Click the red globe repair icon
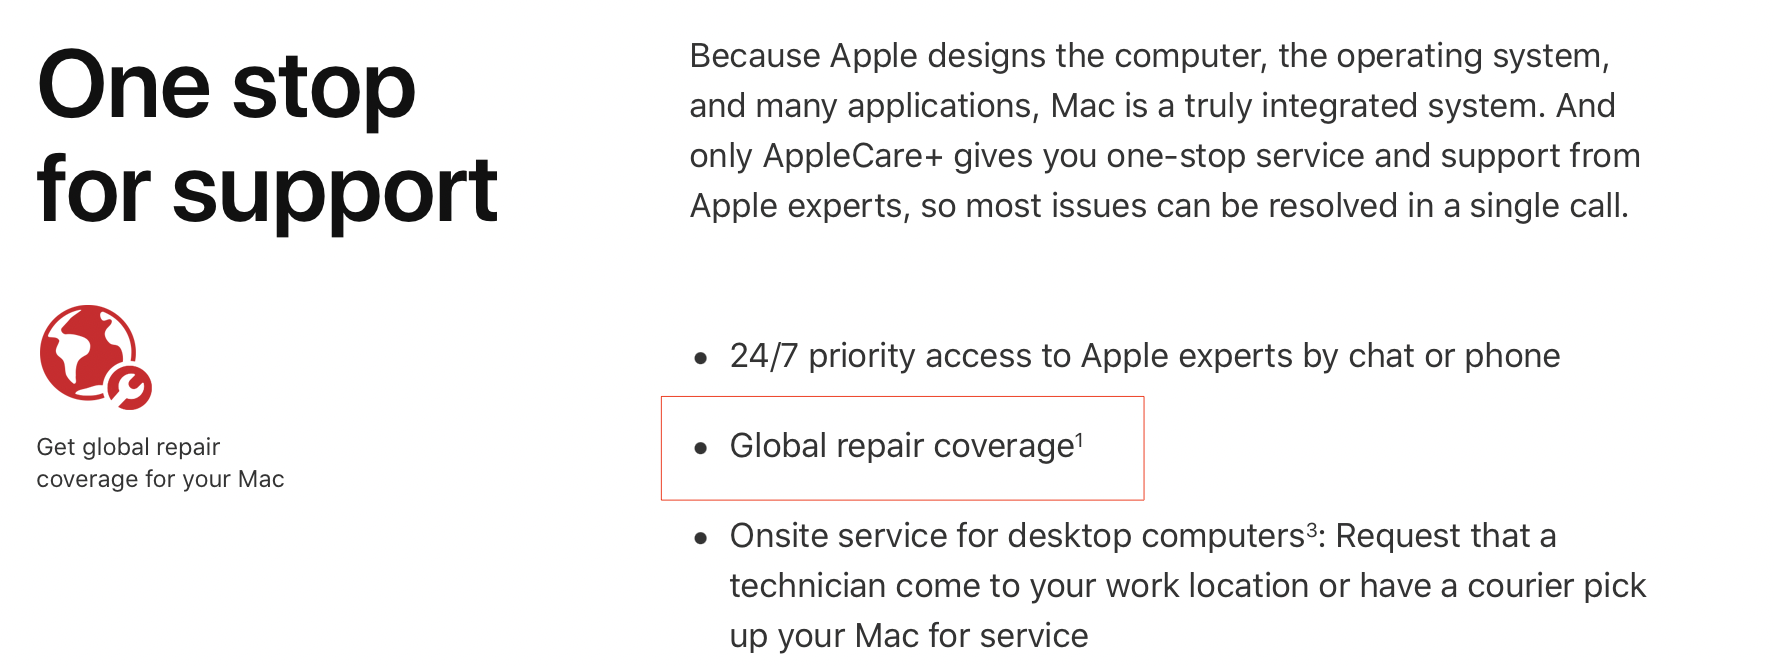 tap(95, 357)
